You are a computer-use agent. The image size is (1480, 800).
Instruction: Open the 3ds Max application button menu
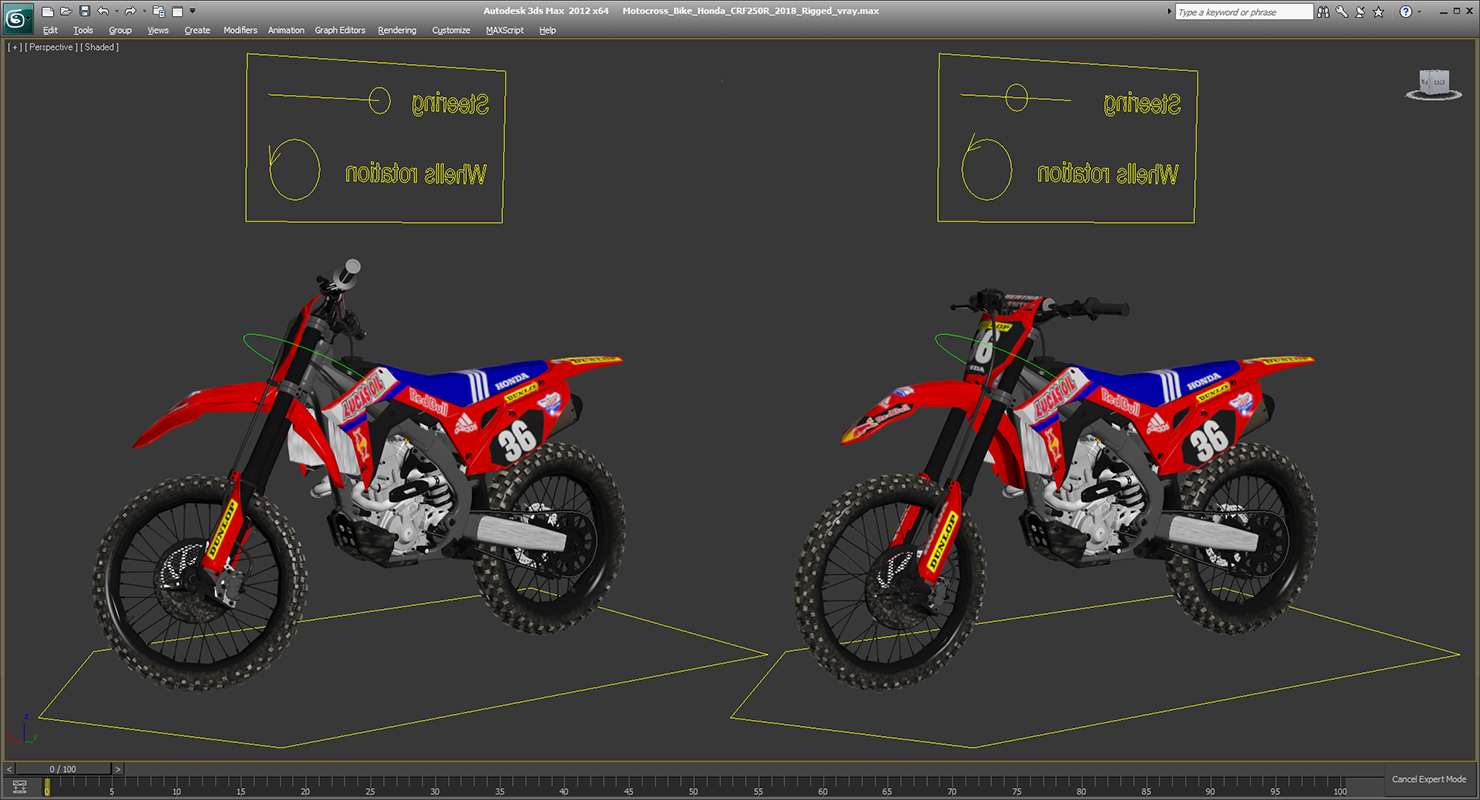click(x=19, y=17)
